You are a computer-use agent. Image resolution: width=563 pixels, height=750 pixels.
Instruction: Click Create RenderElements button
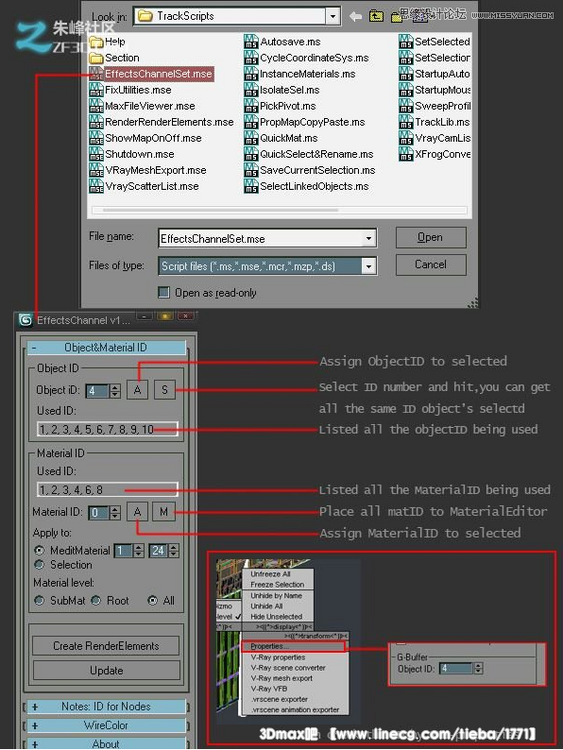106,646
